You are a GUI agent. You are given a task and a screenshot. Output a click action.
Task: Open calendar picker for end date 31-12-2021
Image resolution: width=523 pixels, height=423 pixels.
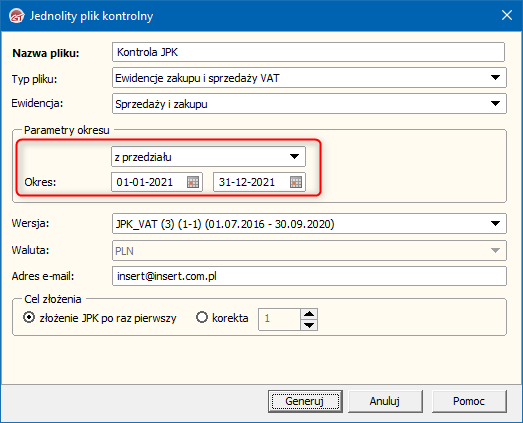(296, 182)
